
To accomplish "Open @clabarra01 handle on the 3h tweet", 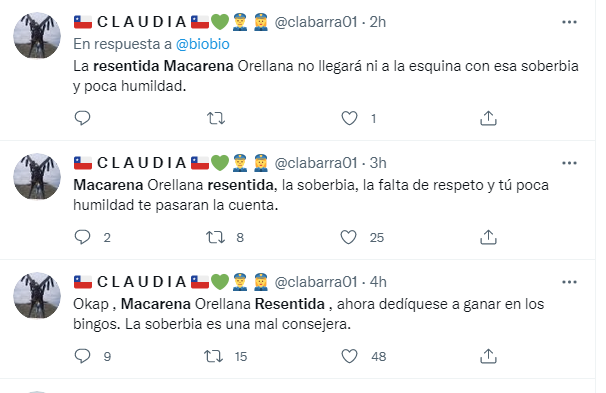I will point(316,163).
